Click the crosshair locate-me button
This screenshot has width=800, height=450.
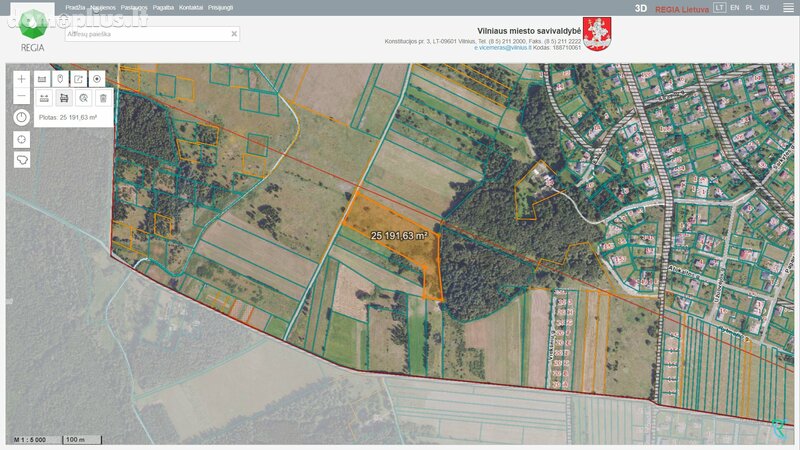(21, 139)
